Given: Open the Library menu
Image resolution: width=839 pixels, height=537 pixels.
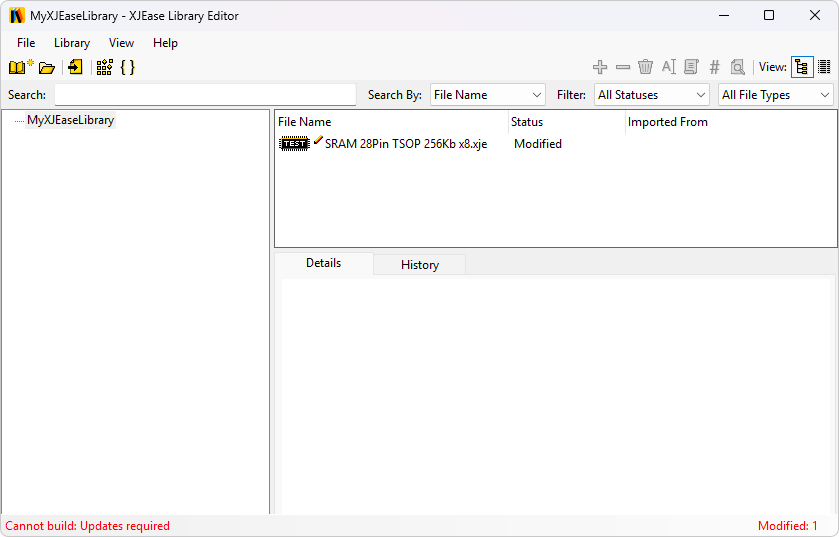Looking at the screenshot, I should click(72, 43).
